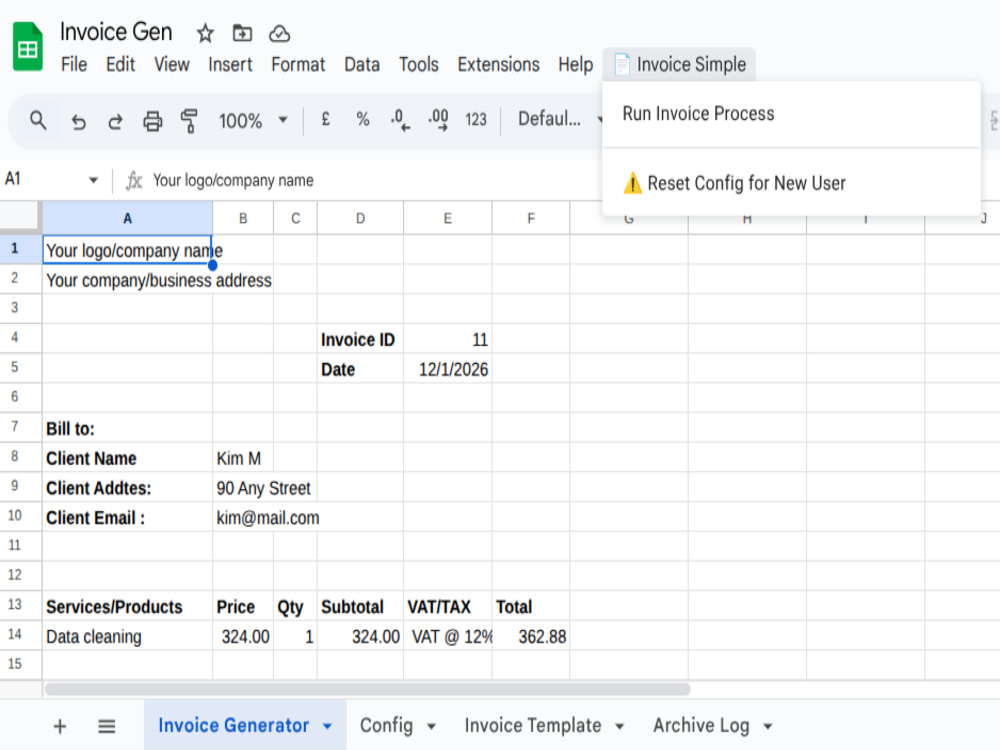The height and width of the screenshot is (750, 1000).
Task: Select column A header
Action: [x=128, y=218]
